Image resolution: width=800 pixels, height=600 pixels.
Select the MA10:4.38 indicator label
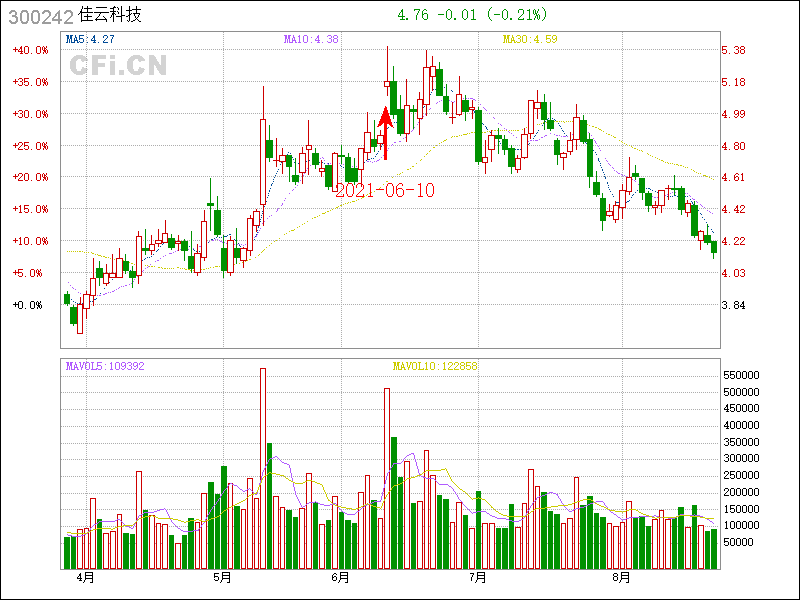coord(311,39)
